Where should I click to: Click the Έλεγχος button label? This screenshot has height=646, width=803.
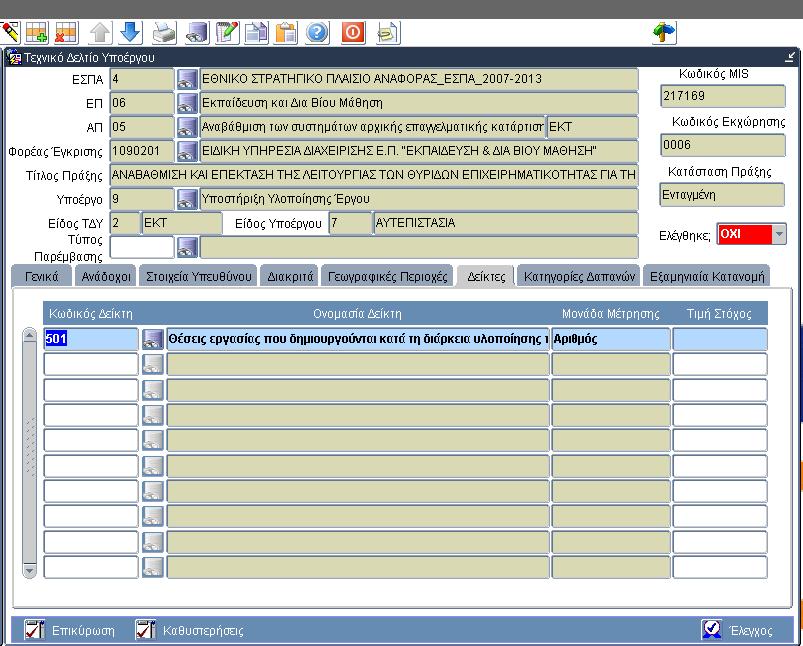pos(751,631)
